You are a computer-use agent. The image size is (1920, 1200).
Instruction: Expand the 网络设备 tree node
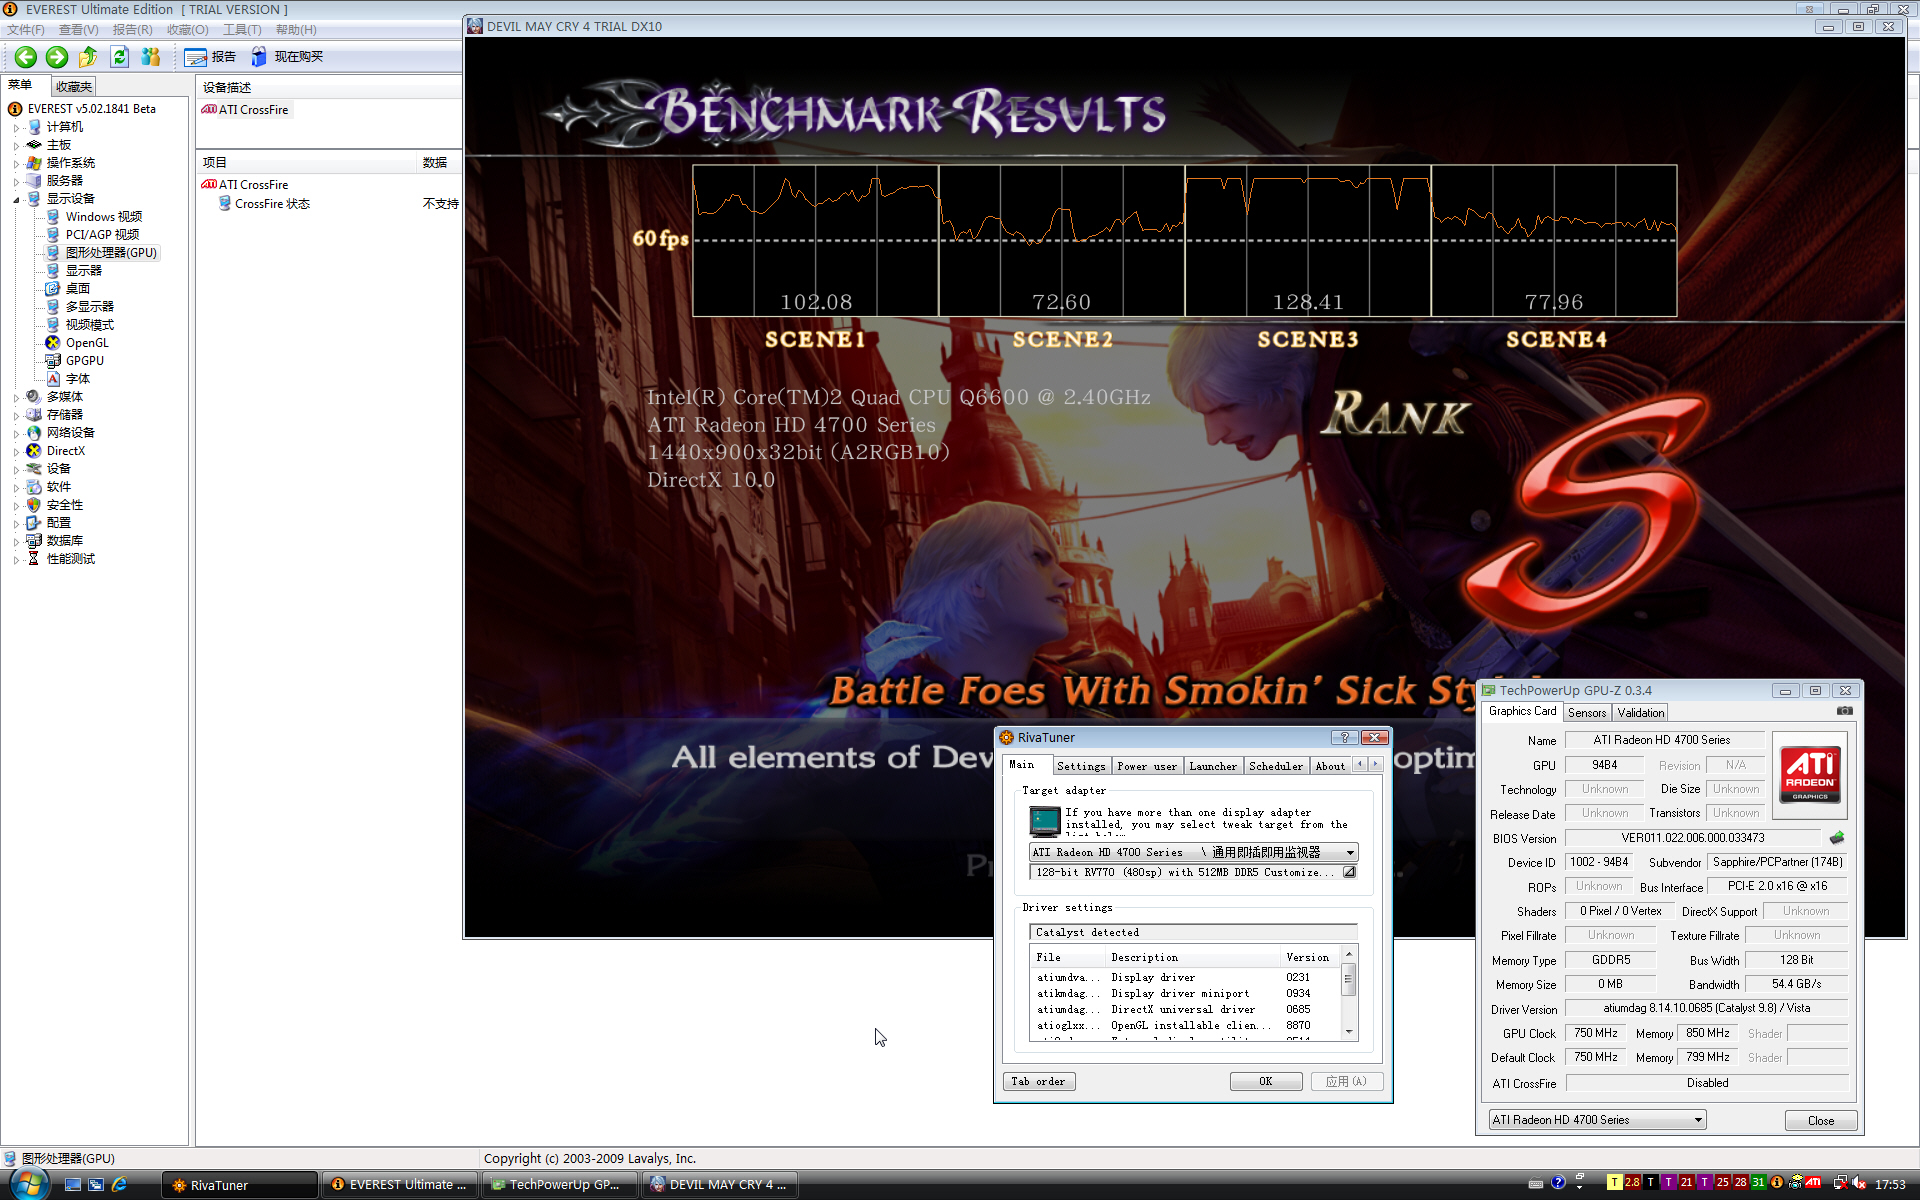coord(16,434)
